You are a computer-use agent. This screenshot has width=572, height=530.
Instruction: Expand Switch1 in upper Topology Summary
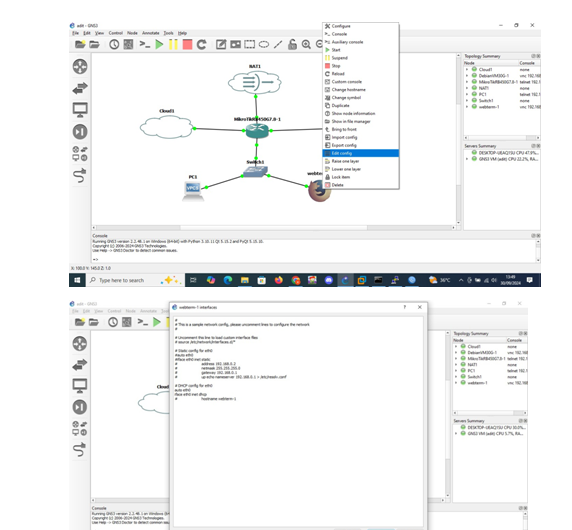point(467,100)
